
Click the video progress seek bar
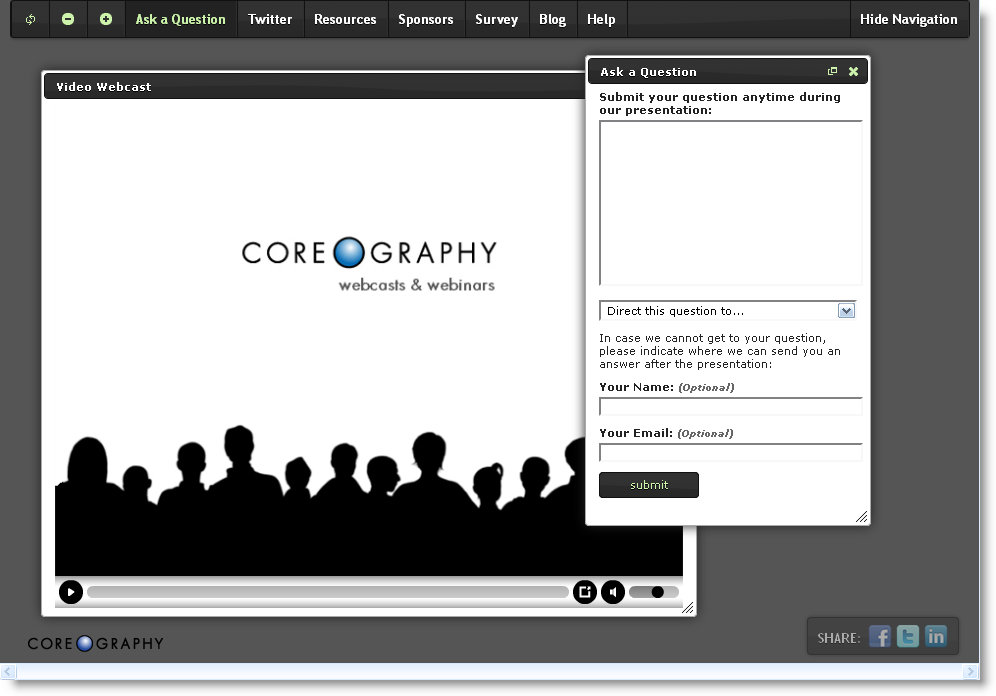(328, 592)
